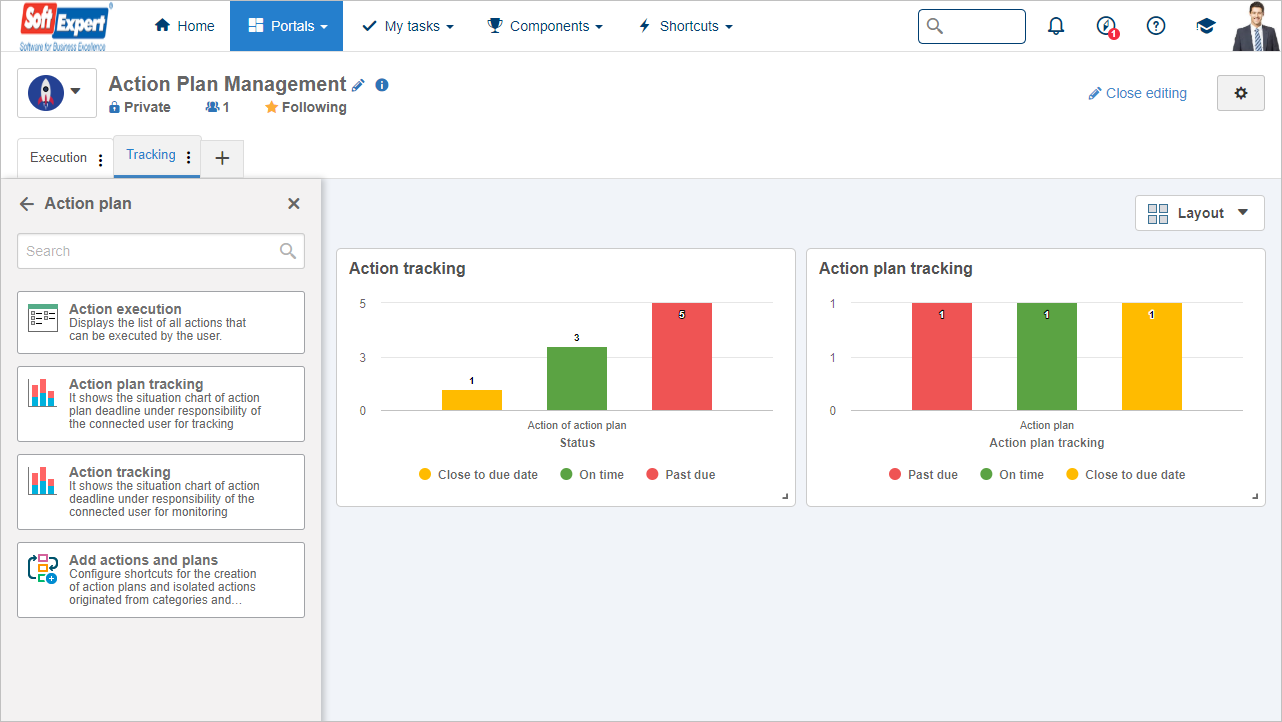Click the Private lock indicator
Viewport: 1282px width, 722px height.
point(140,107)
